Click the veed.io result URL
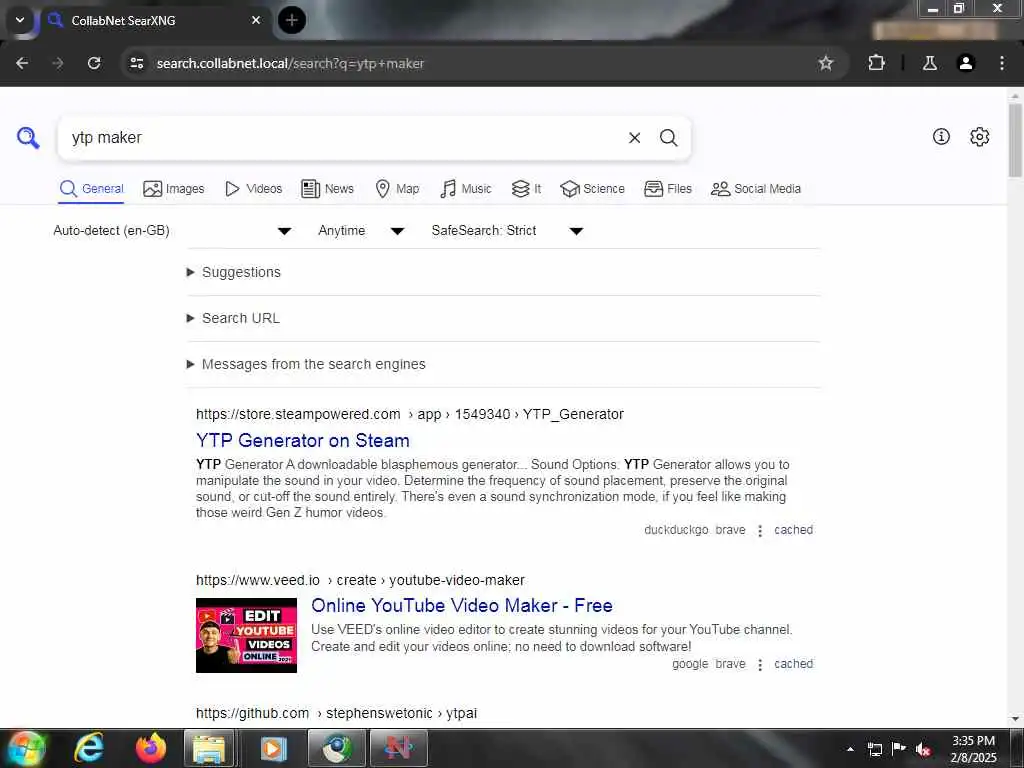The image size is (1024, 768). [x=360, y=580]
